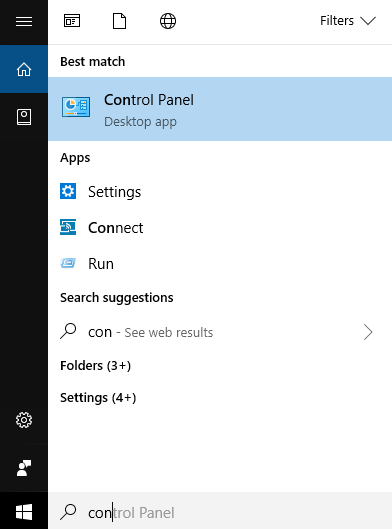
Task: Select 'con - See web results' suggestion
Action: click(x=220, y=332)
